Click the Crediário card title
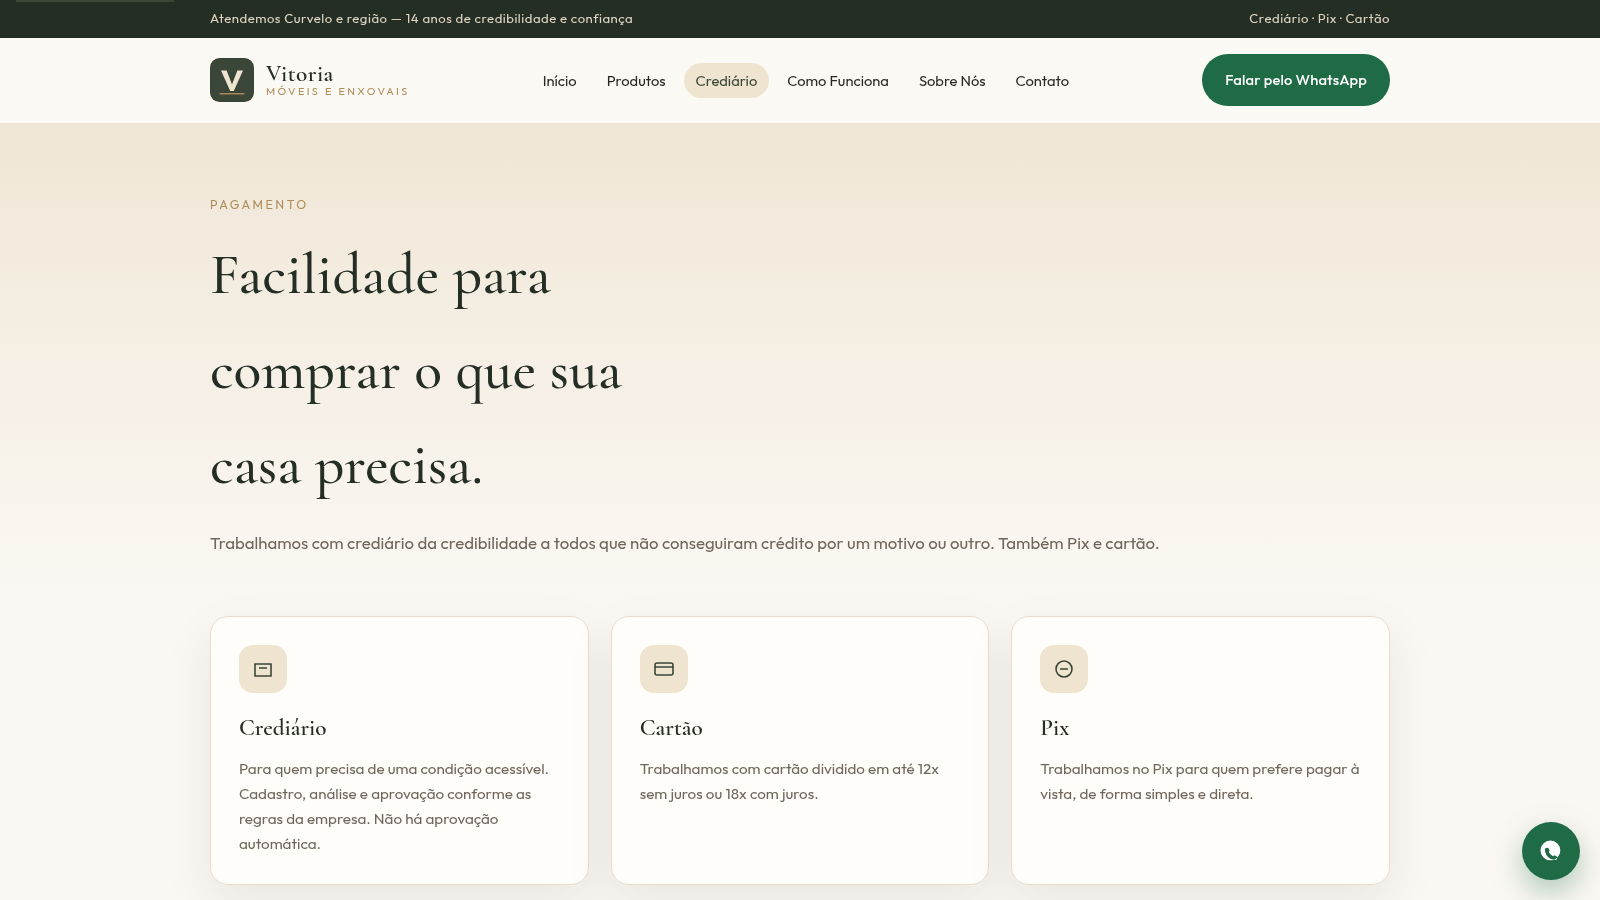Image resolution: width=1600 pixels, height=900 pixels. [x=283, y=728]
